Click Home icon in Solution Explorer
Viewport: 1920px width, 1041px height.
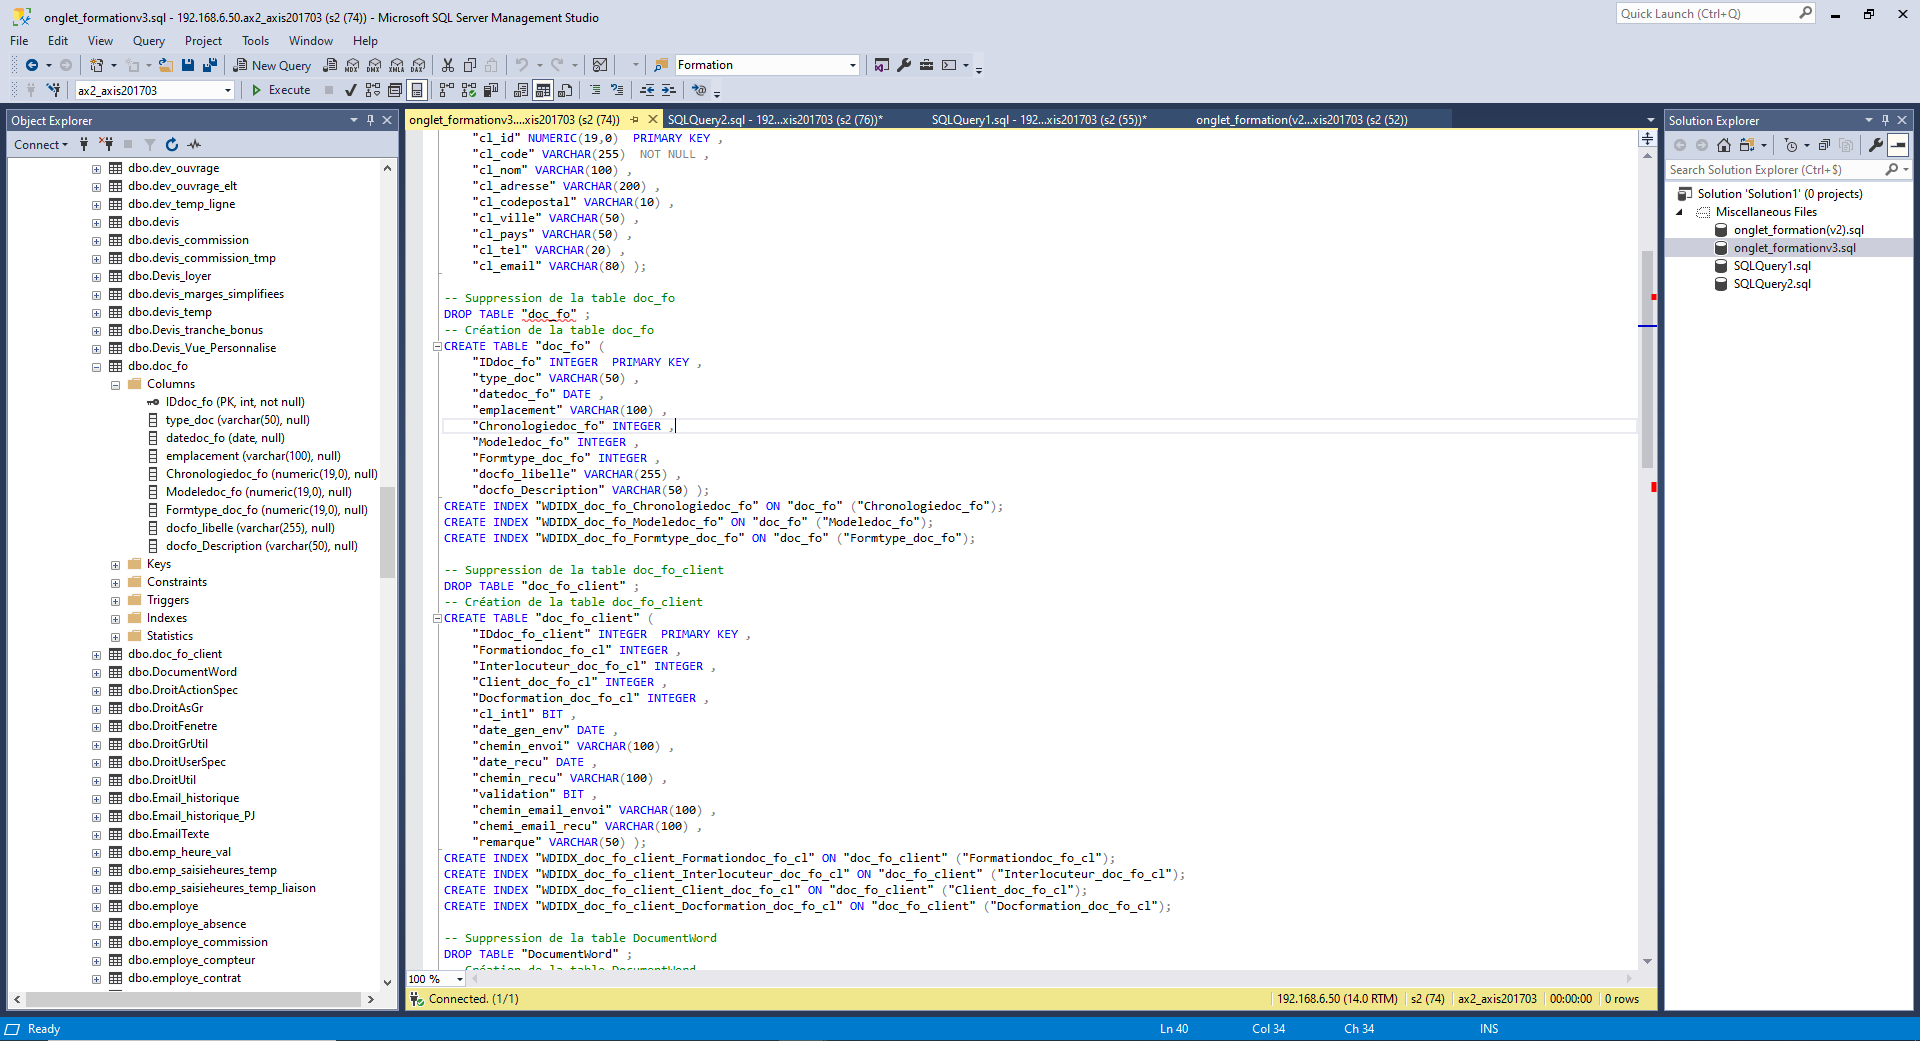pos(1724,145)
